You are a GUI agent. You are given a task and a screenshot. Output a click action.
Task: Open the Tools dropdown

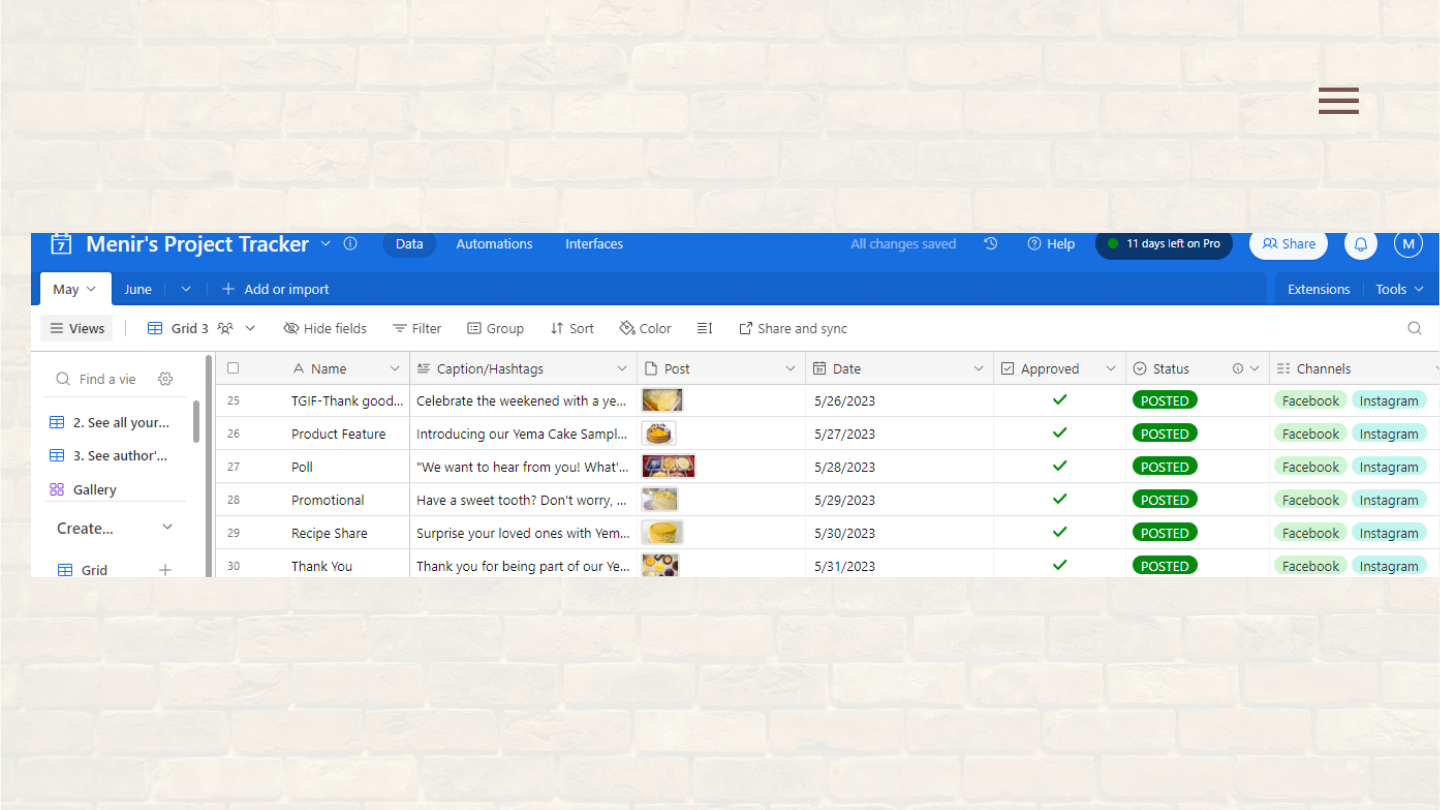1399,289
